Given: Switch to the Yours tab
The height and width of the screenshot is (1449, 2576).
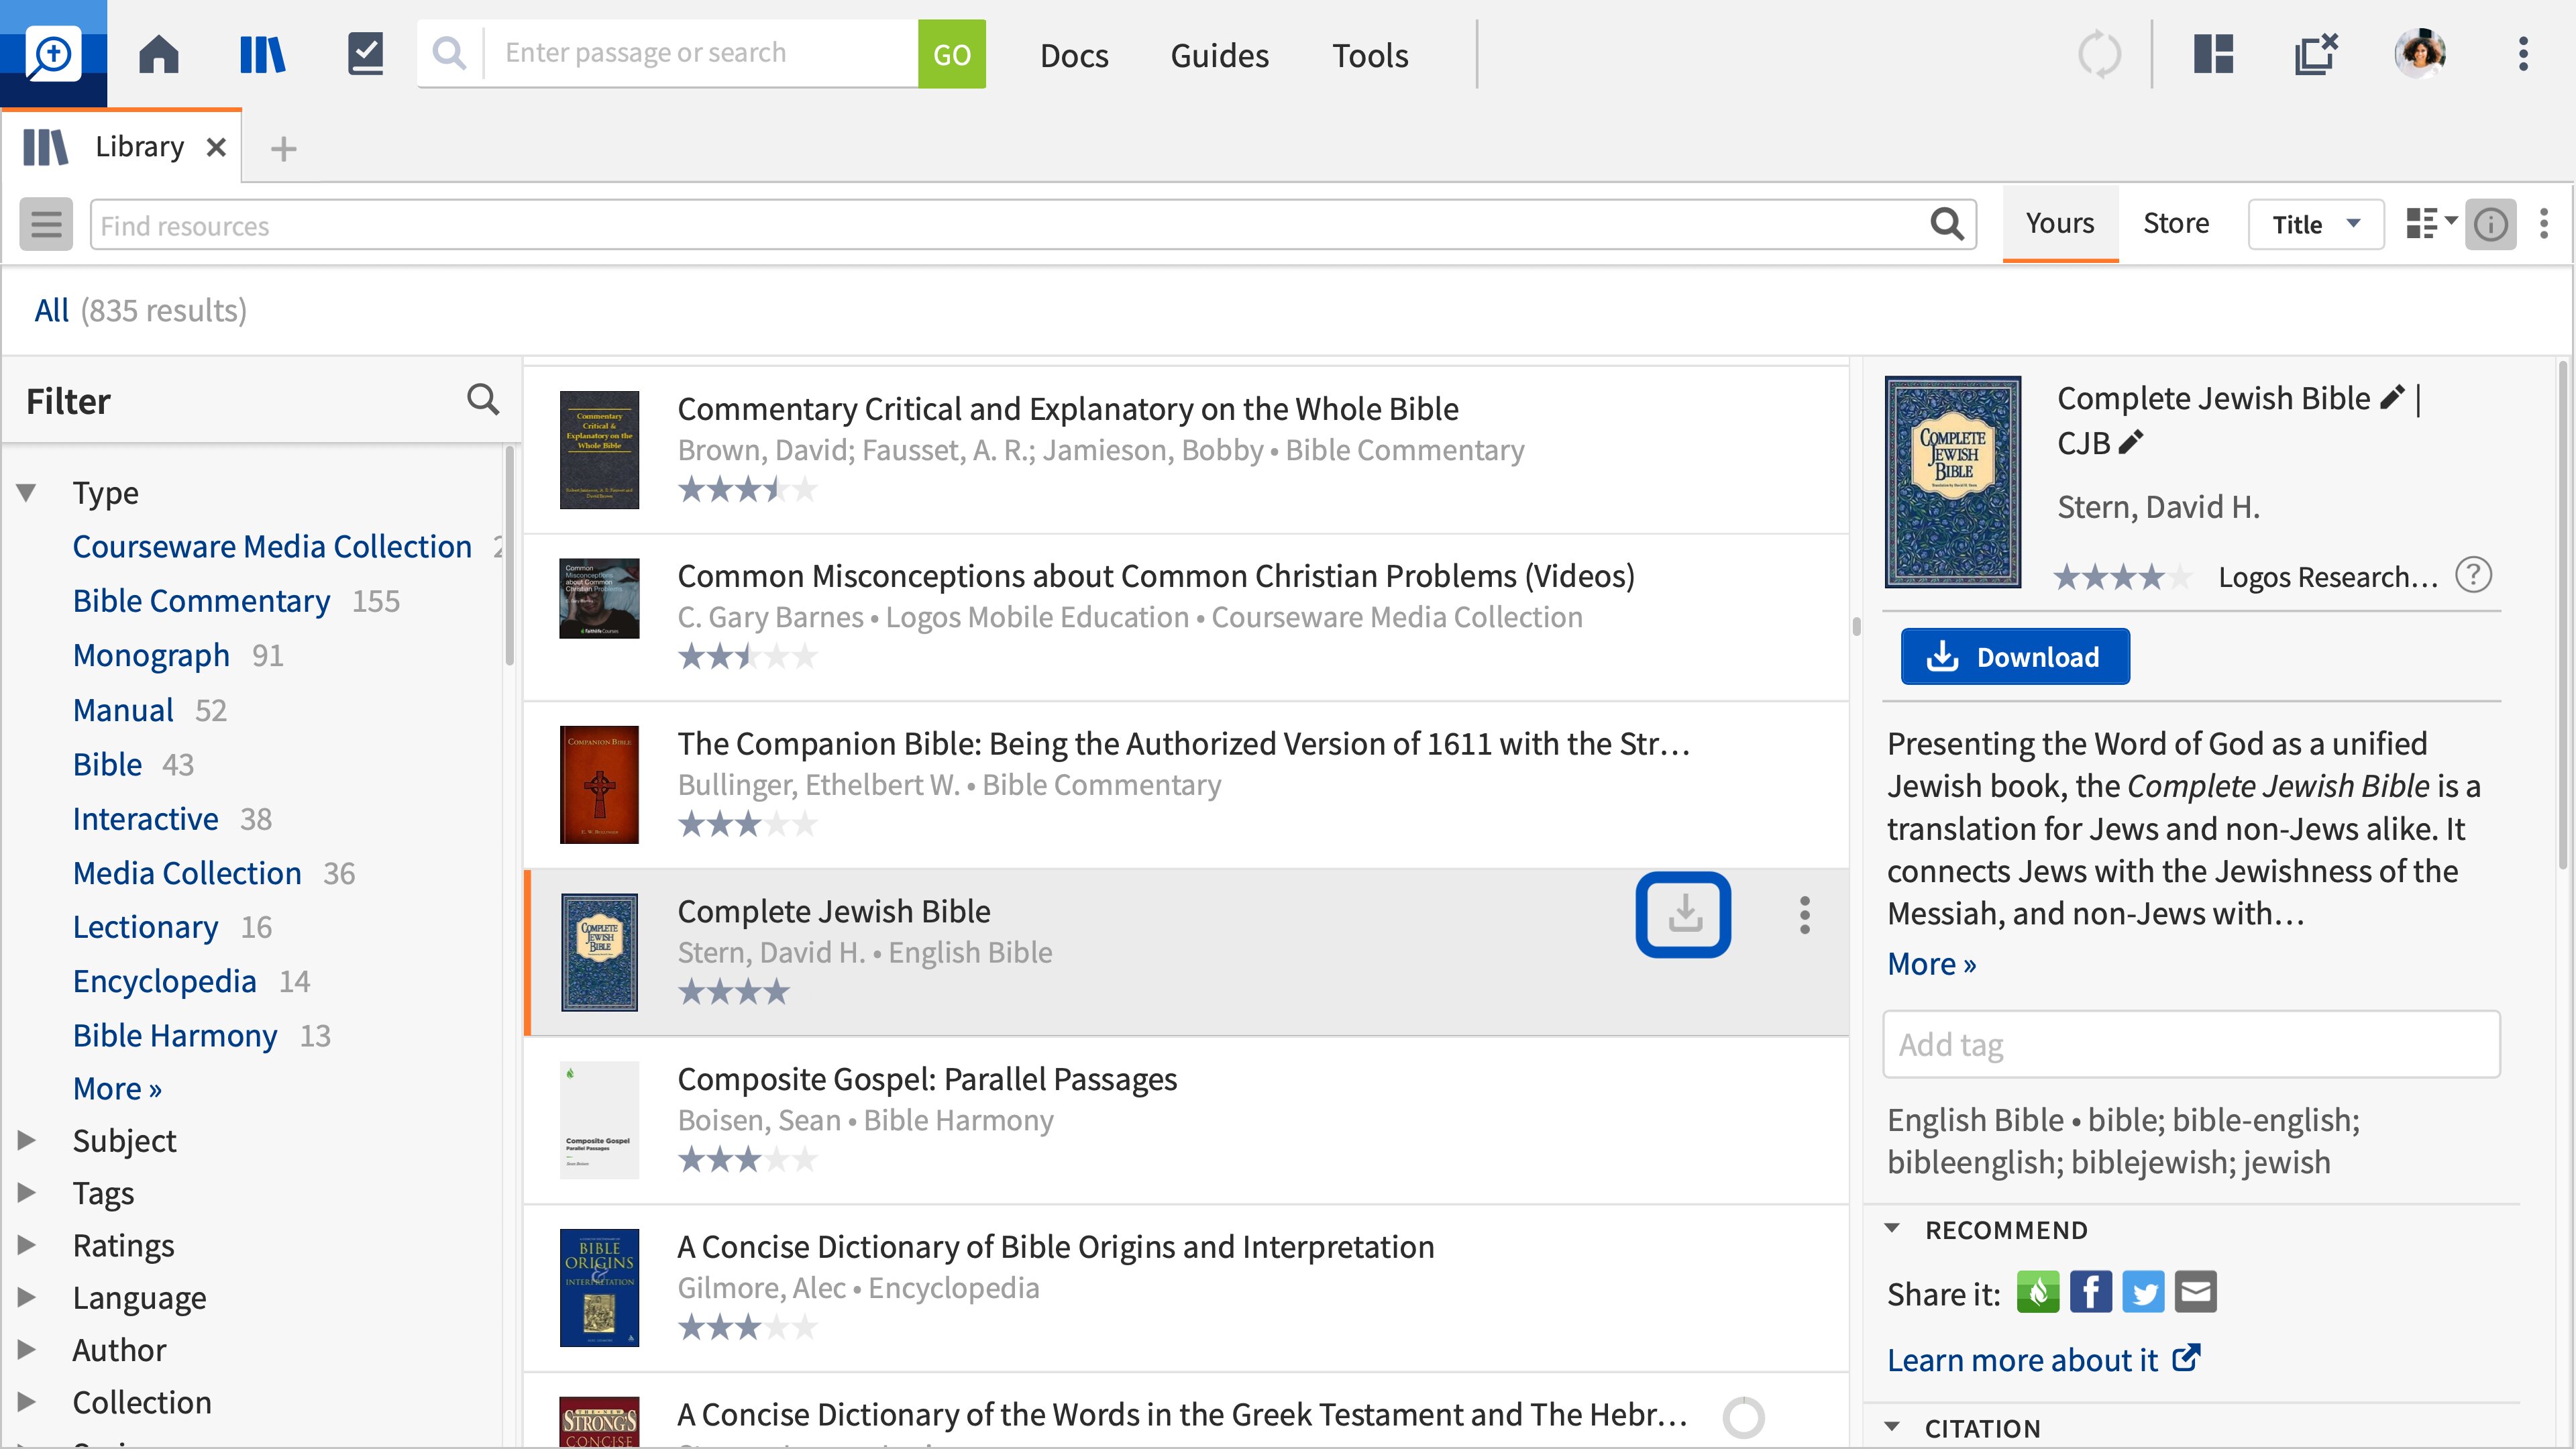Looking at the screenshot, I should (2060, 223).
